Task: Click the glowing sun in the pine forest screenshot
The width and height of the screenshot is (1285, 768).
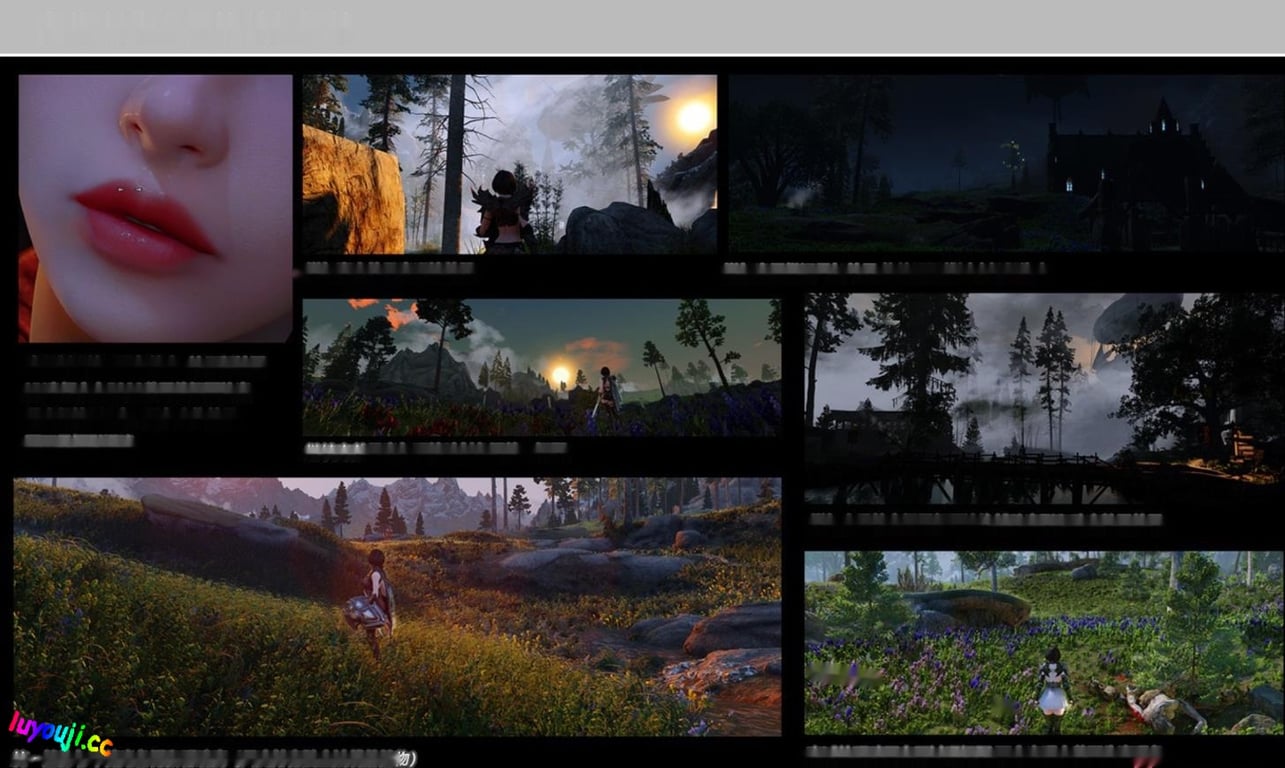Action: pyautogui.click(x=693, y=117)
